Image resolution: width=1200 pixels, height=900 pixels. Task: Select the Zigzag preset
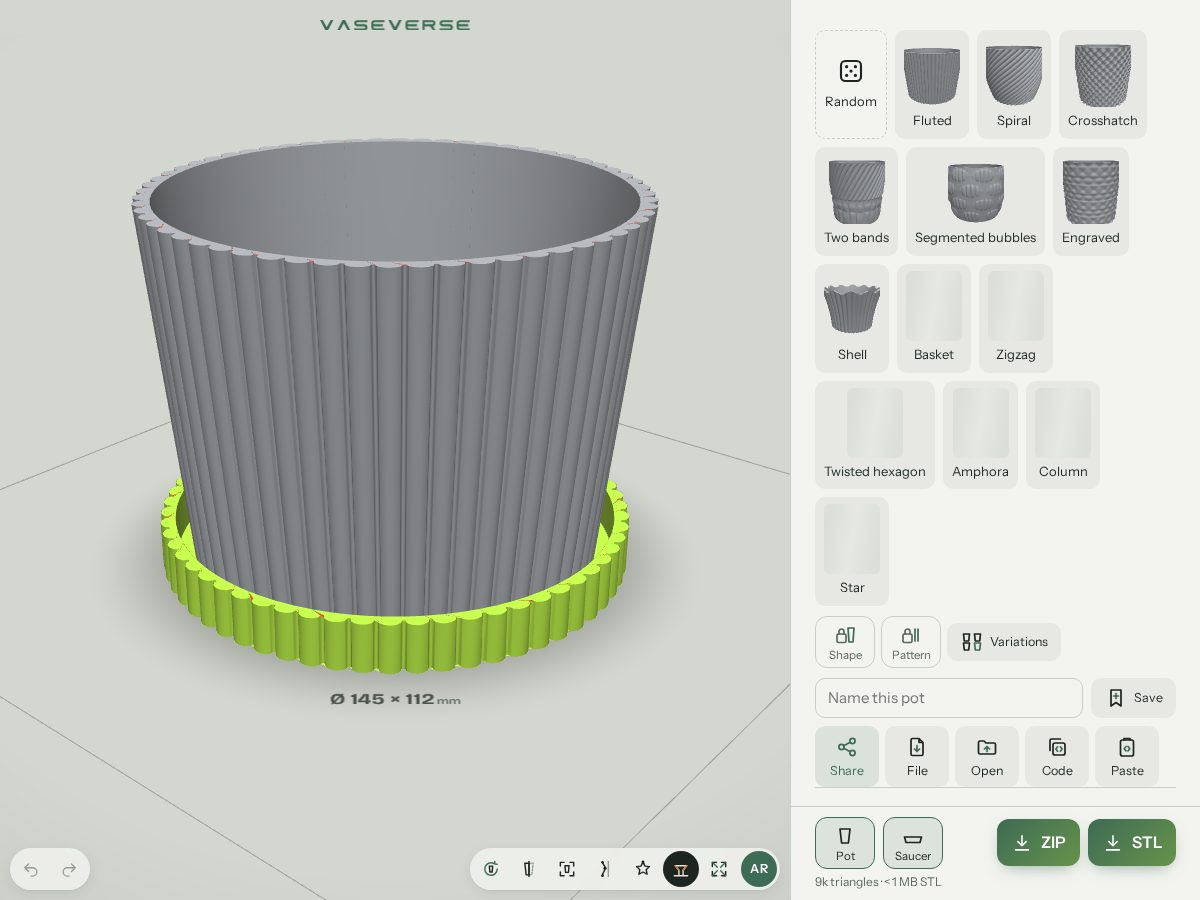coord(1016,318)
